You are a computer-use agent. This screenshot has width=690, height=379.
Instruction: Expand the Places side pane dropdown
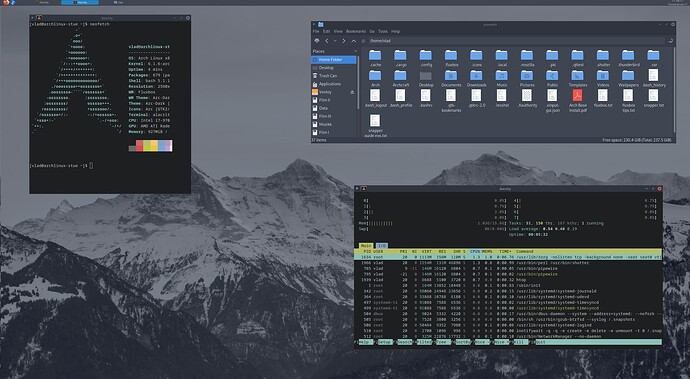click(x=356, y=52)
